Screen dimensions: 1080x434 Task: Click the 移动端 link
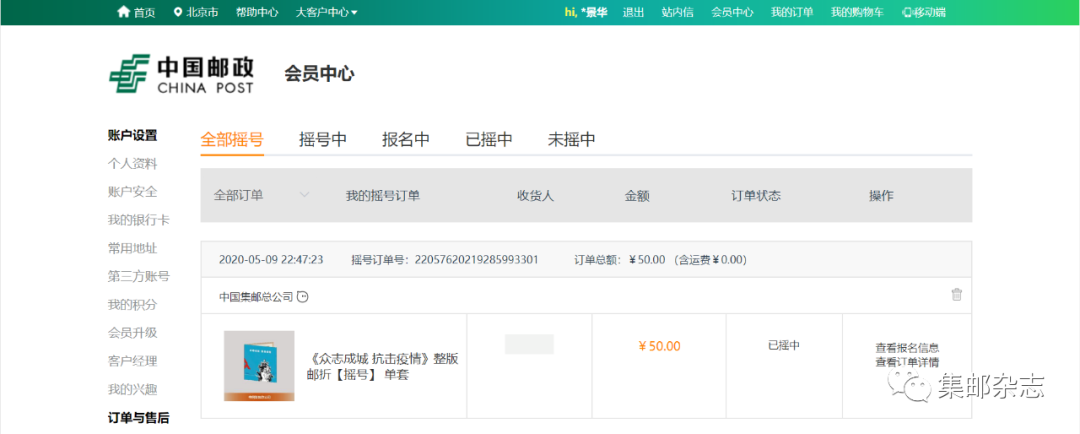click(928, 12)
